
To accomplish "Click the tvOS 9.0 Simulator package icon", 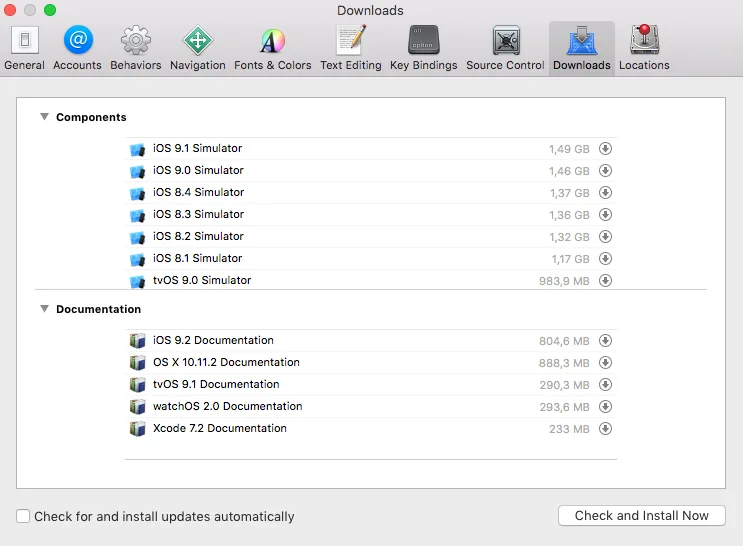I will click(137, 281).
